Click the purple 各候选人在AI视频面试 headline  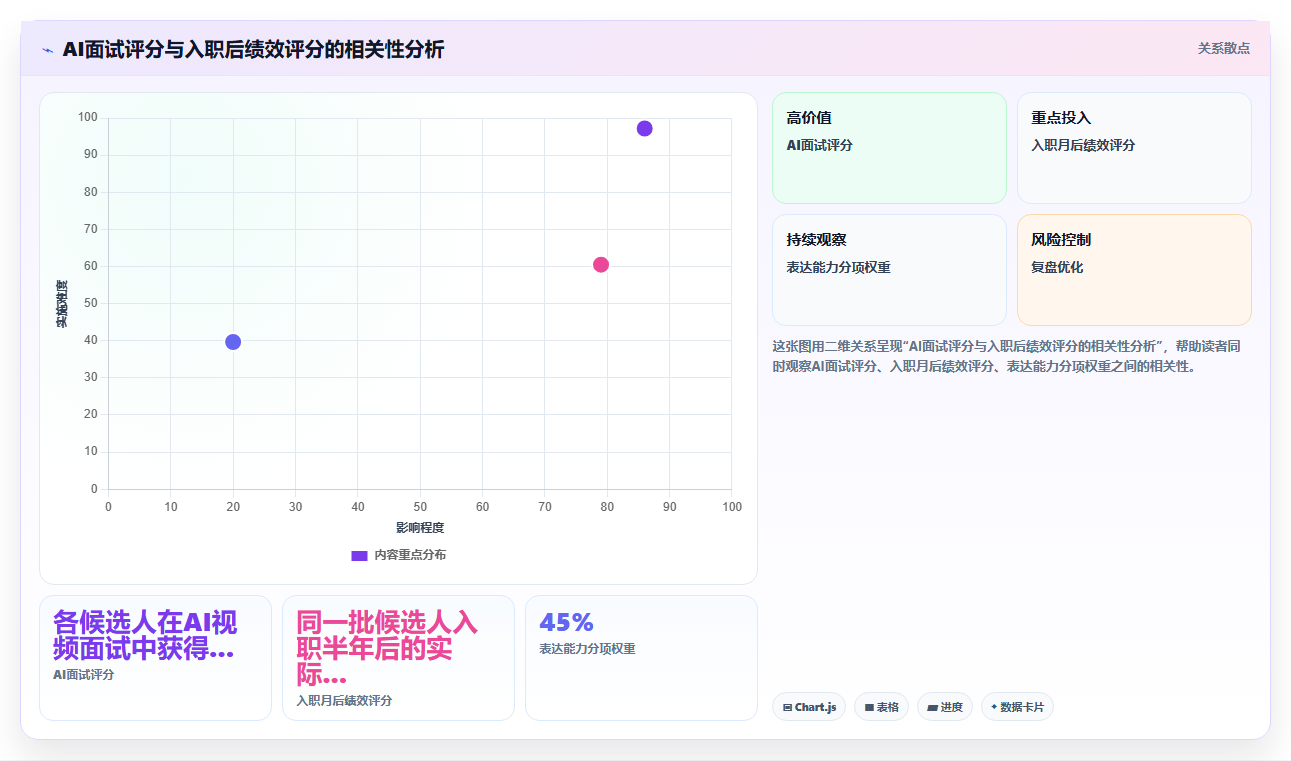click(145, 635)
